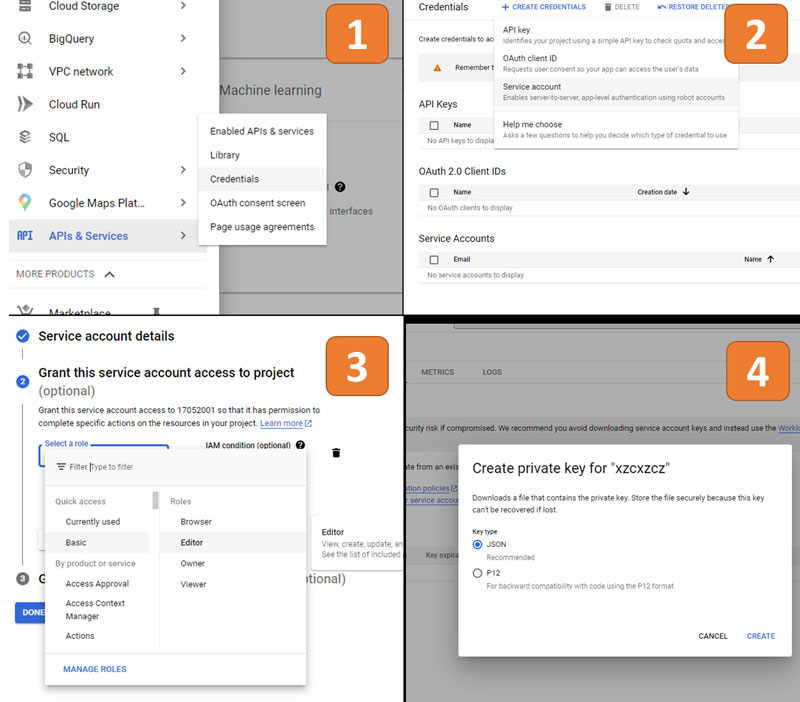
Task: Click the Cloud Run icon
Action: 25,105
